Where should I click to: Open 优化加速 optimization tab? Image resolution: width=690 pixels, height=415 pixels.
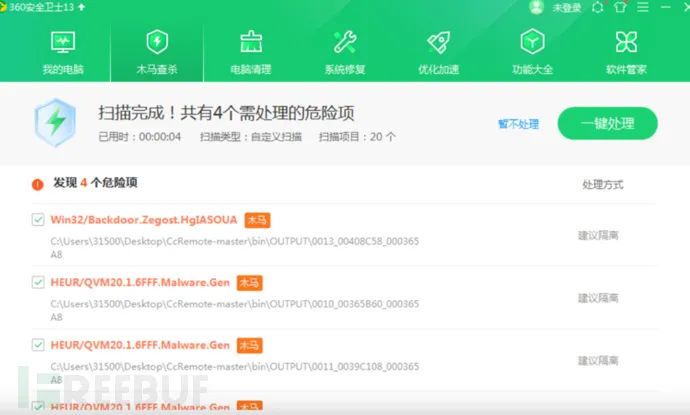(439, 53)
